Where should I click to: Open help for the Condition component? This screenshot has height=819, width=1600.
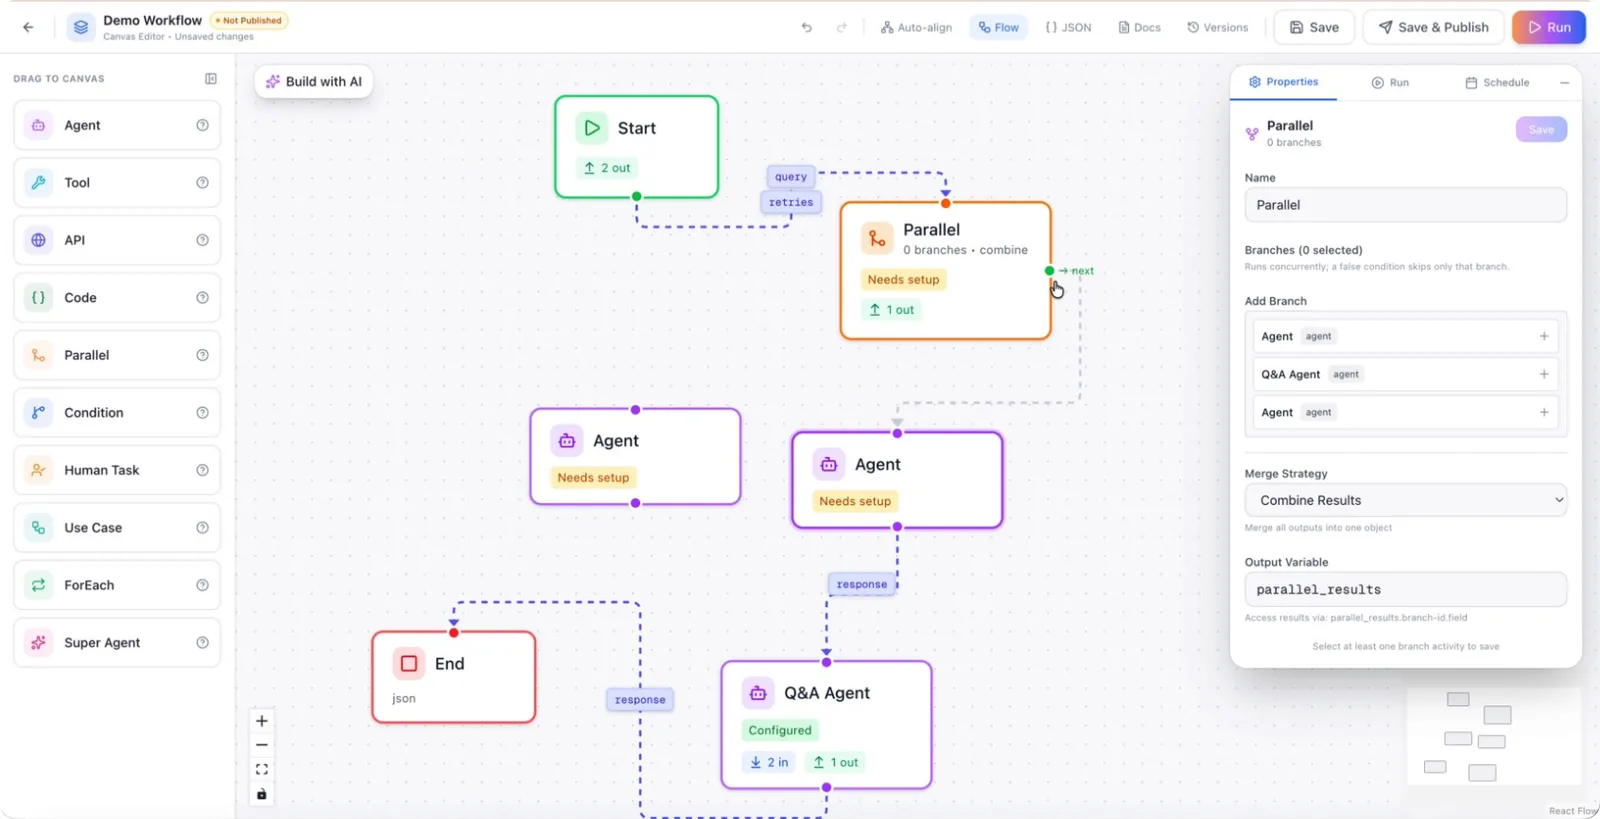pos(203,413)
